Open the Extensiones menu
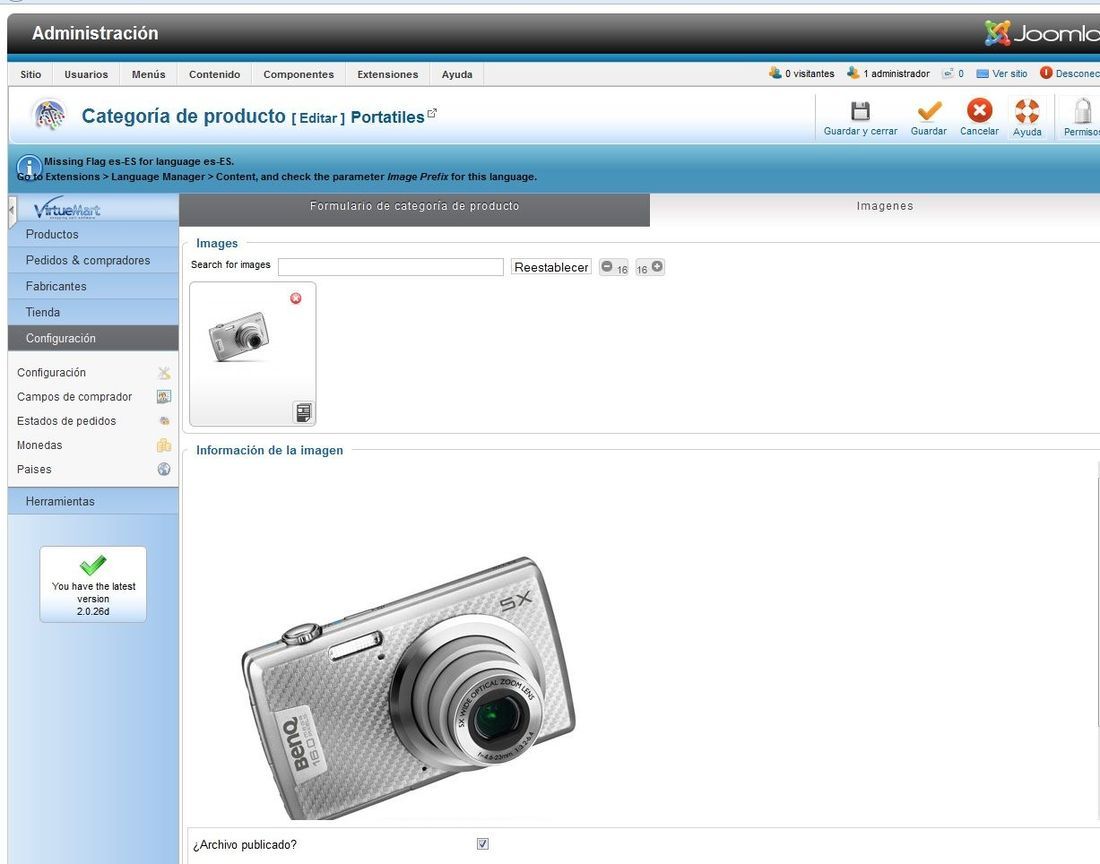Screen dimensions: 1100x864 [x=388, y=74]
